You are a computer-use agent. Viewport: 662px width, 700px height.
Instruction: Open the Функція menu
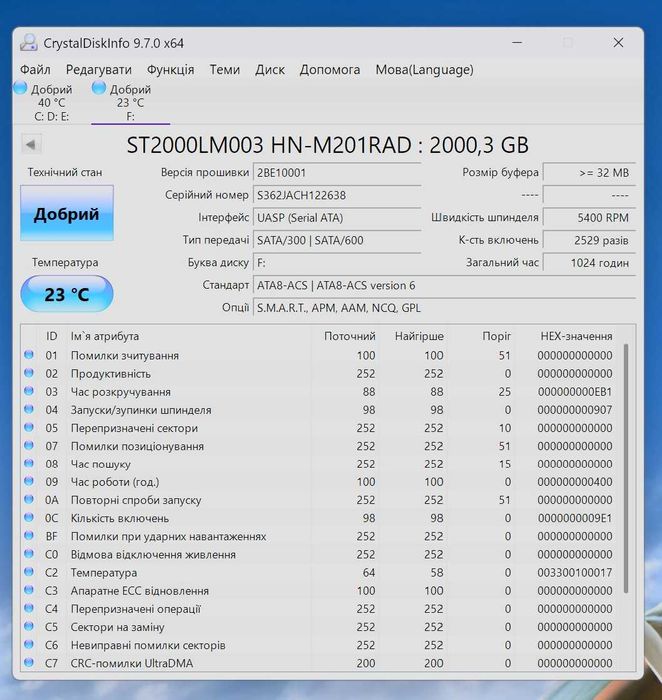pos(171,70)
